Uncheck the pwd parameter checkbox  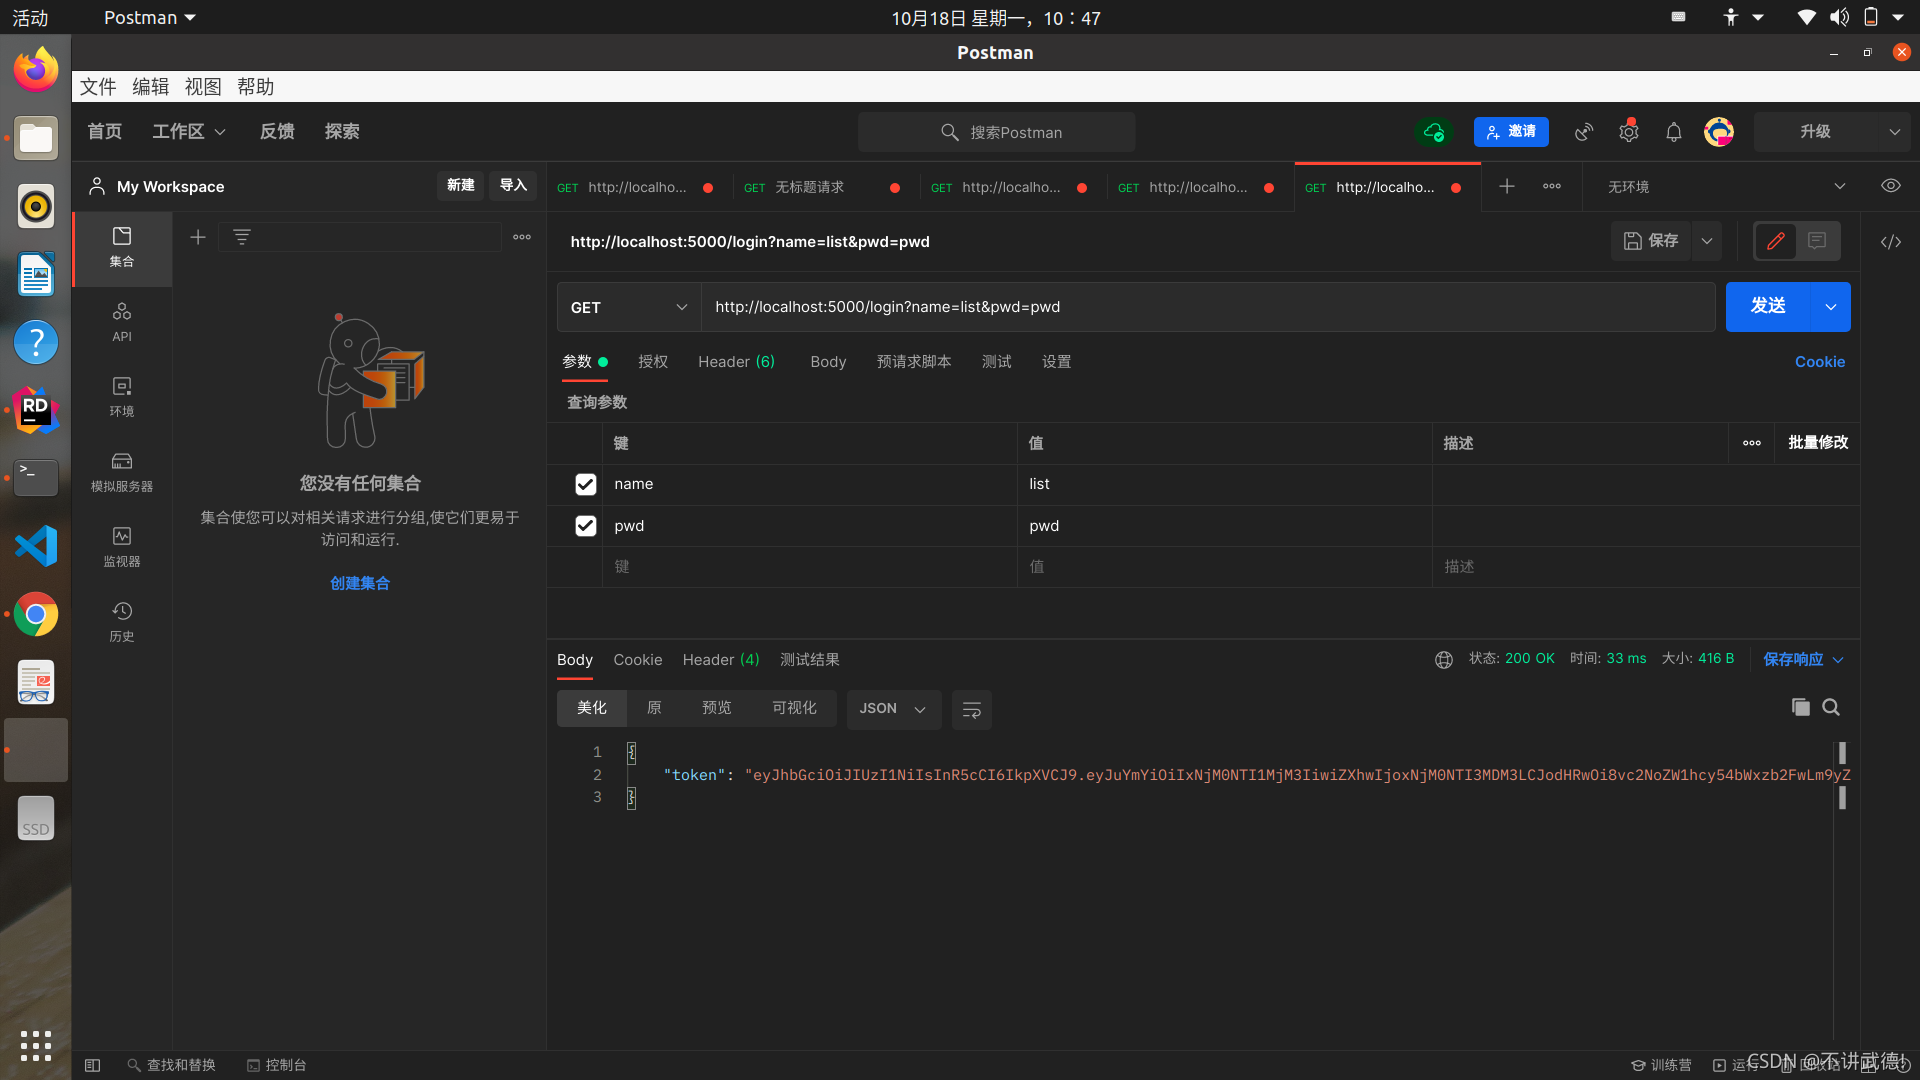tap(586, 526)
